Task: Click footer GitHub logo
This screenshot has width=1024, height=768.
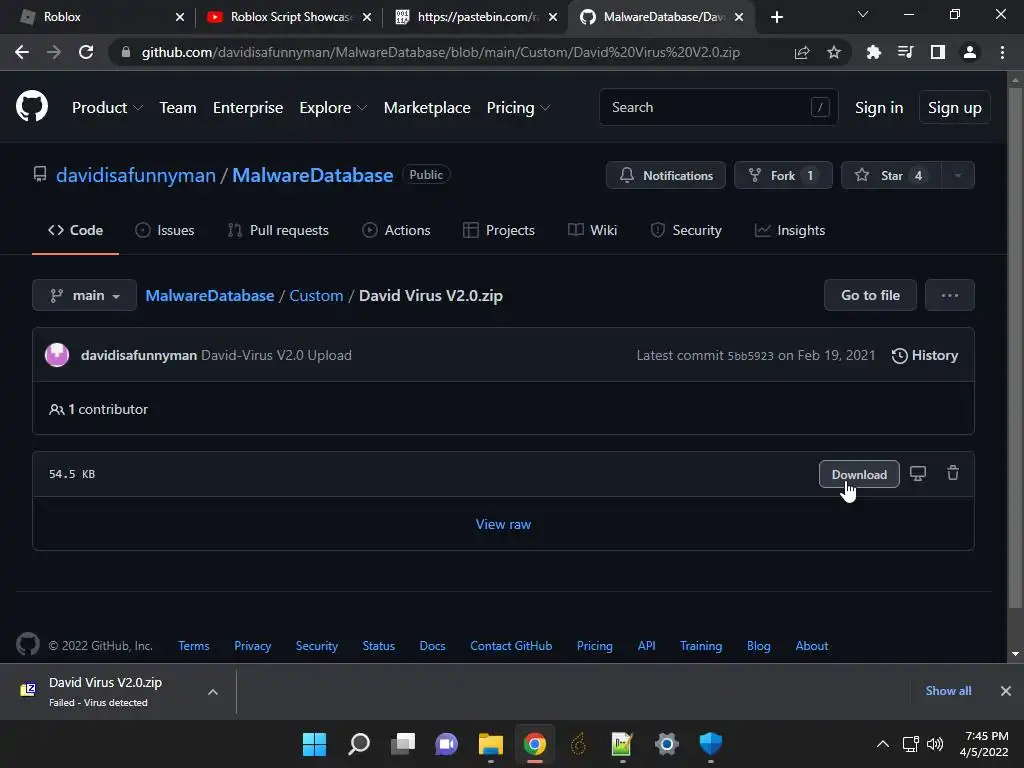Action: click(27, 645)
